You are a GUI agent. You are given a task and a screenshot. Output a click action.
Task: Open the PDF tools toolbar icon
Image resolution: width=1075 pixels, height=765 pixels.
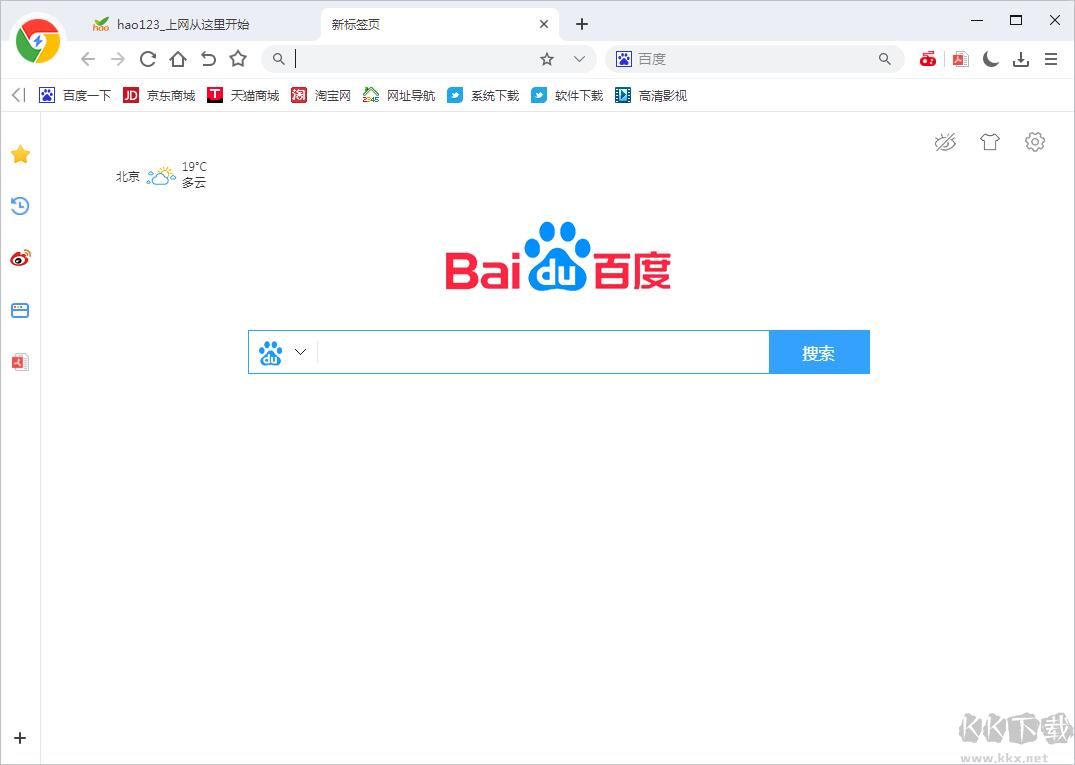[960, 59]
